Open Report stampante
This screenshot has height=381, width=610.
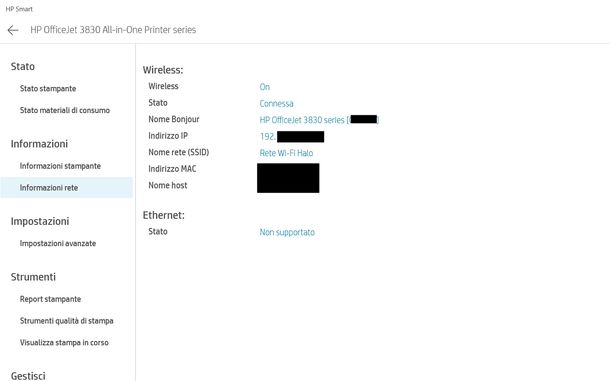pyautogui.click(x=50, y=299)
